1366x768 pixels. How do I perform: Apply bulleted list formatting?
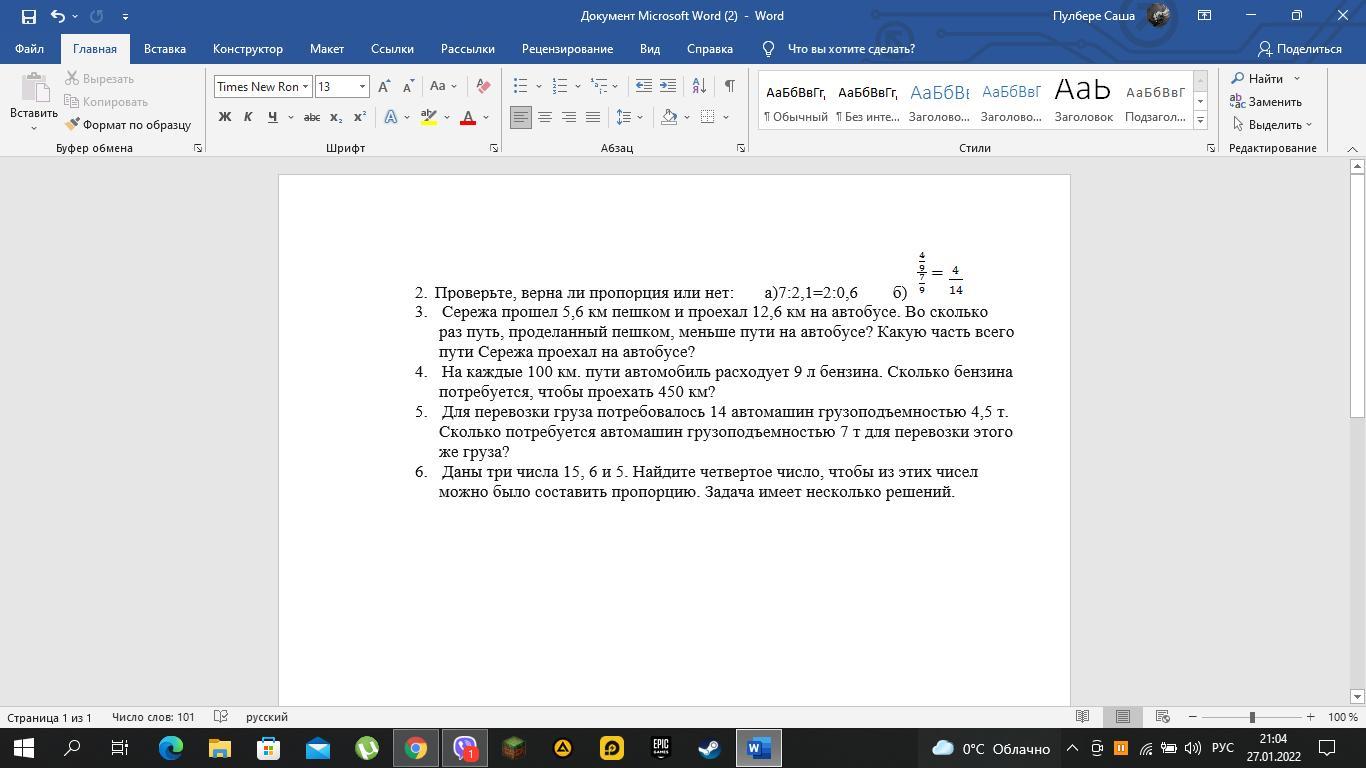tap(520, 86)
